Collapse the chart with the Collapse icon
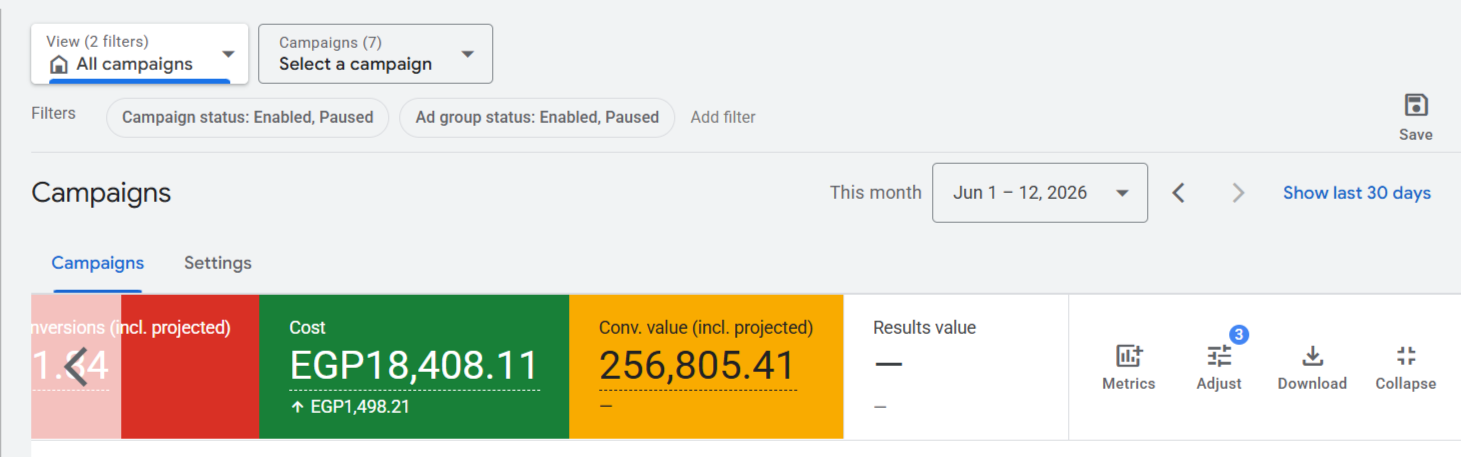Viewport: 1461px width, 457px height. pyautogui.click(x=1405, y=367)
